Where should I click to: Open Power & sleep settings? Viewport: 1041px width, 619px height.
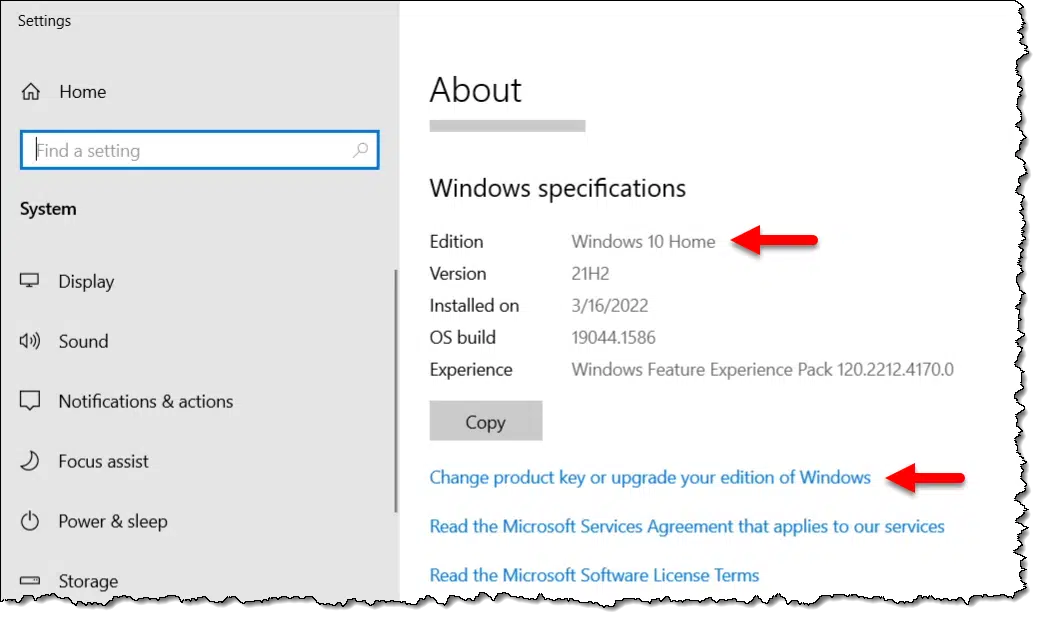tap(113, 521)
